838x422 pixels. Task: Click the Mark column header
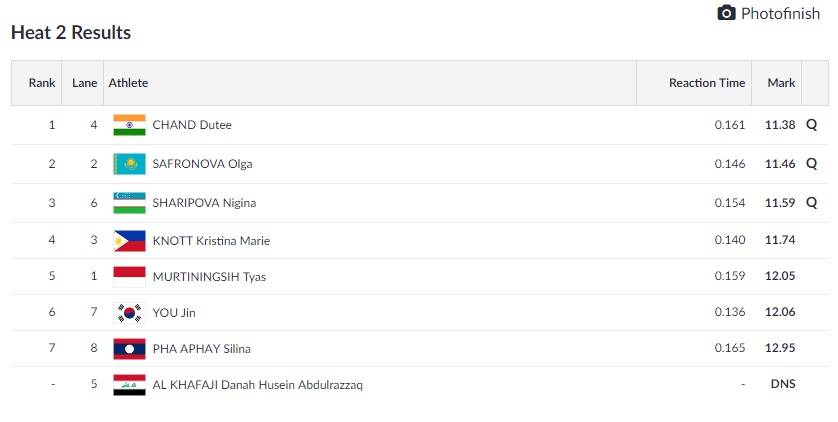tap(780, 83)
